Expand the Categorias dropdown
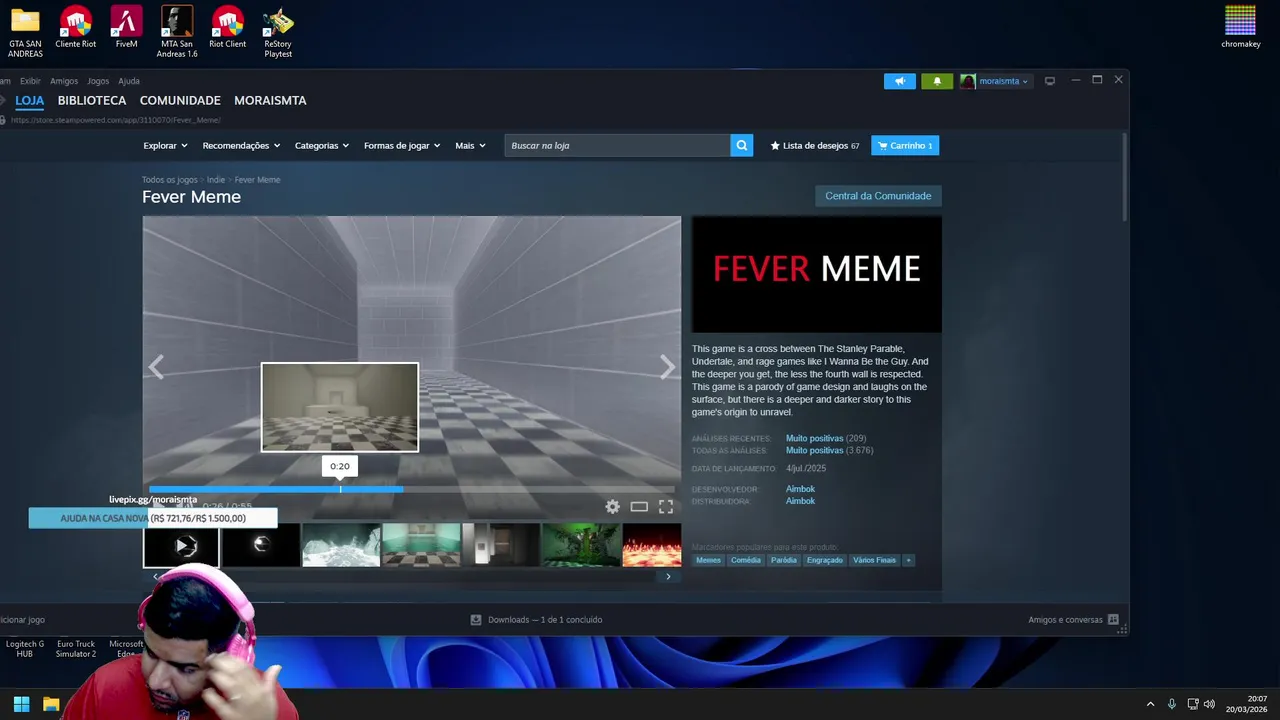This screenshot has height=720, width=1280. [322, 146]
